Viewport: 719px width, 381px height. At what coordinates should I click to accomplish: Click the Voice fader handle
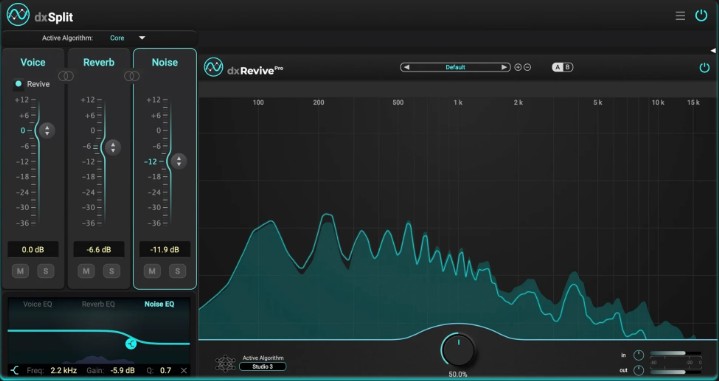tap(47, 131)
